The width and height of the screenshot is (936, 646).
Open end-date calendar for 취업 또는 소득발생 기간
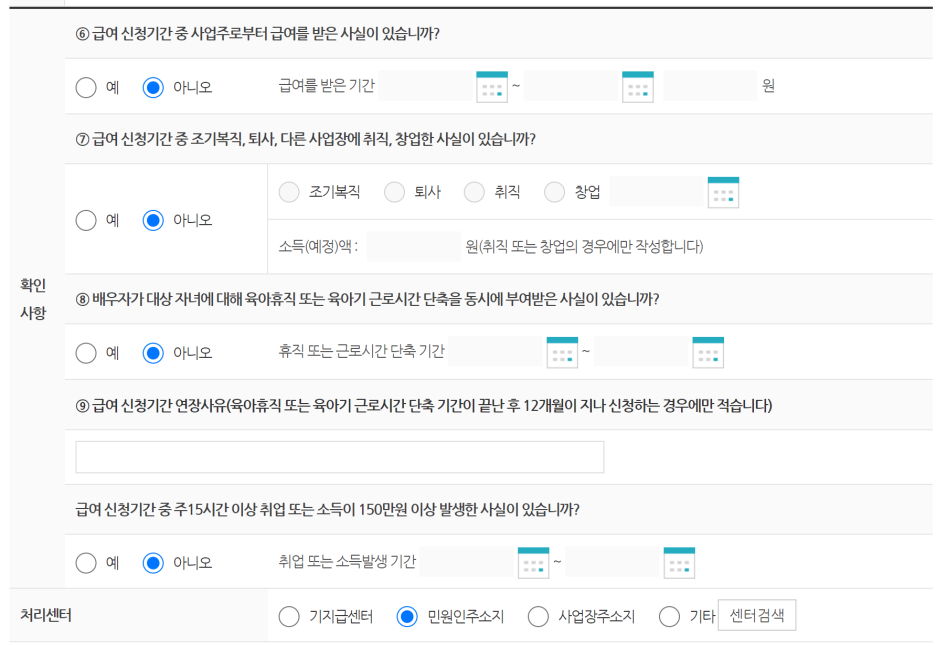click(679, 562)
